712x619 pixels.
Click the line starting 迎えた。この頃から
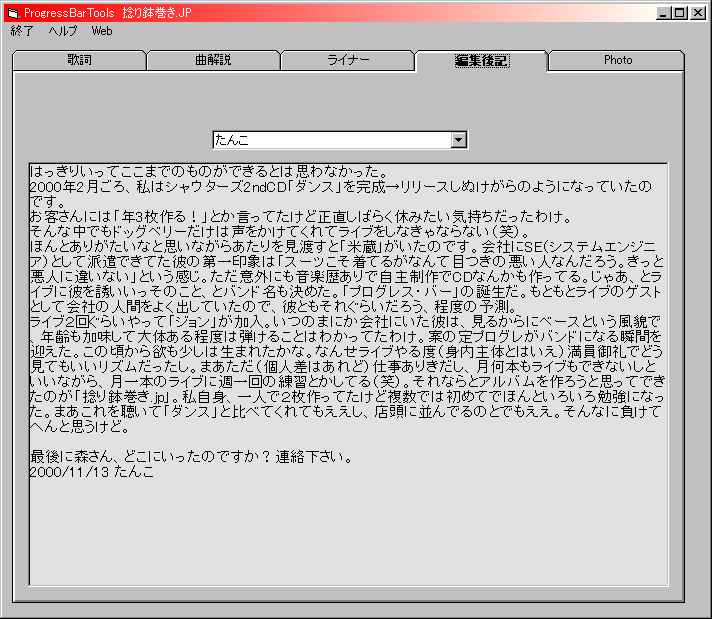click(x=346, y=352)
